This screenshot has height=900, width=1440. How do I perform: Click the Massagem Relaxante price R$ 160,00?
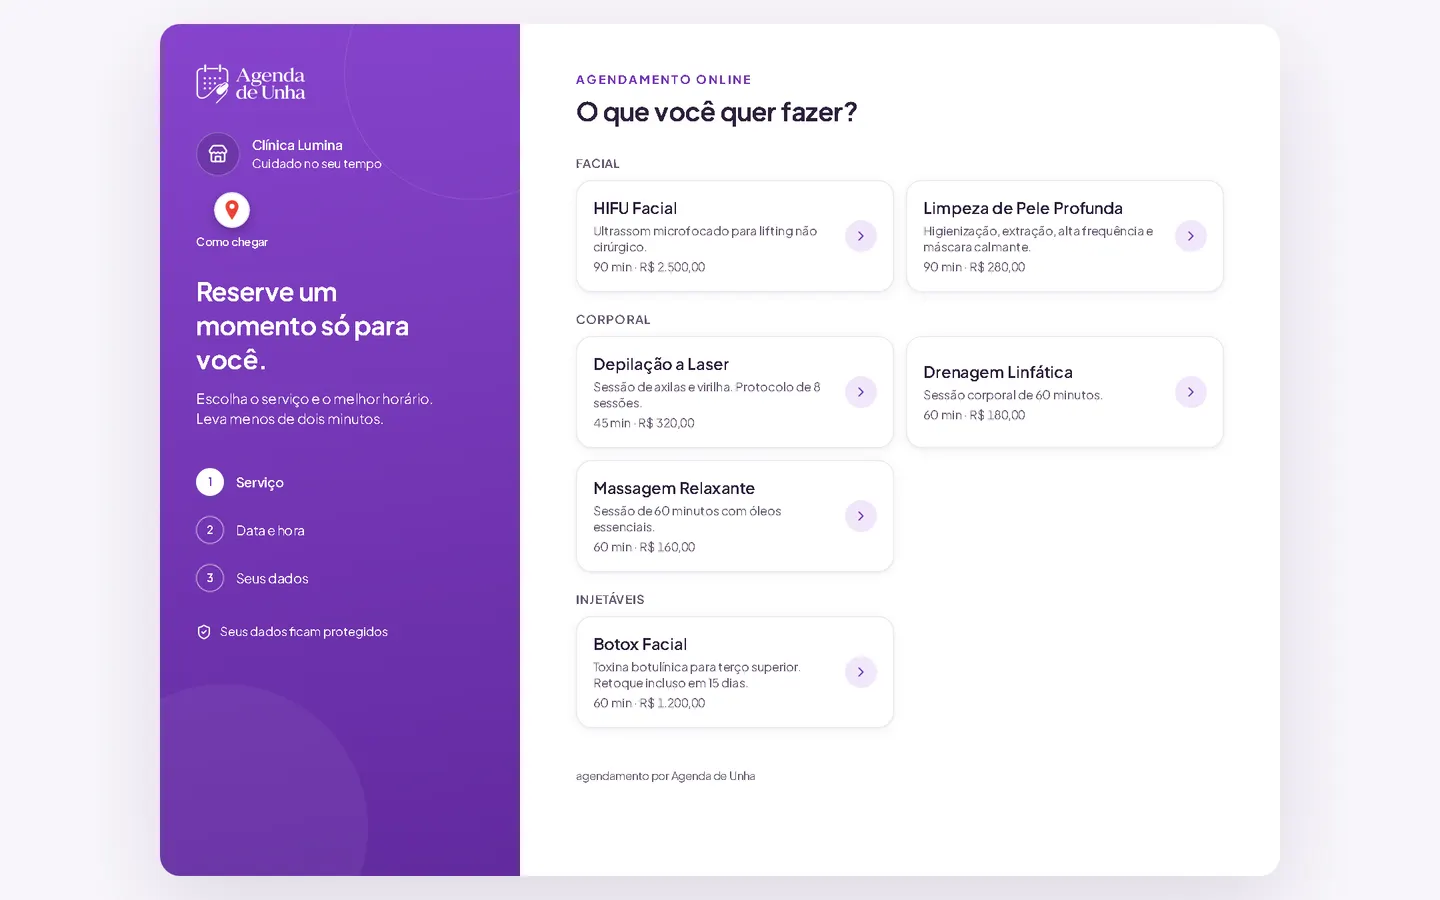click(x=667, y=547)
